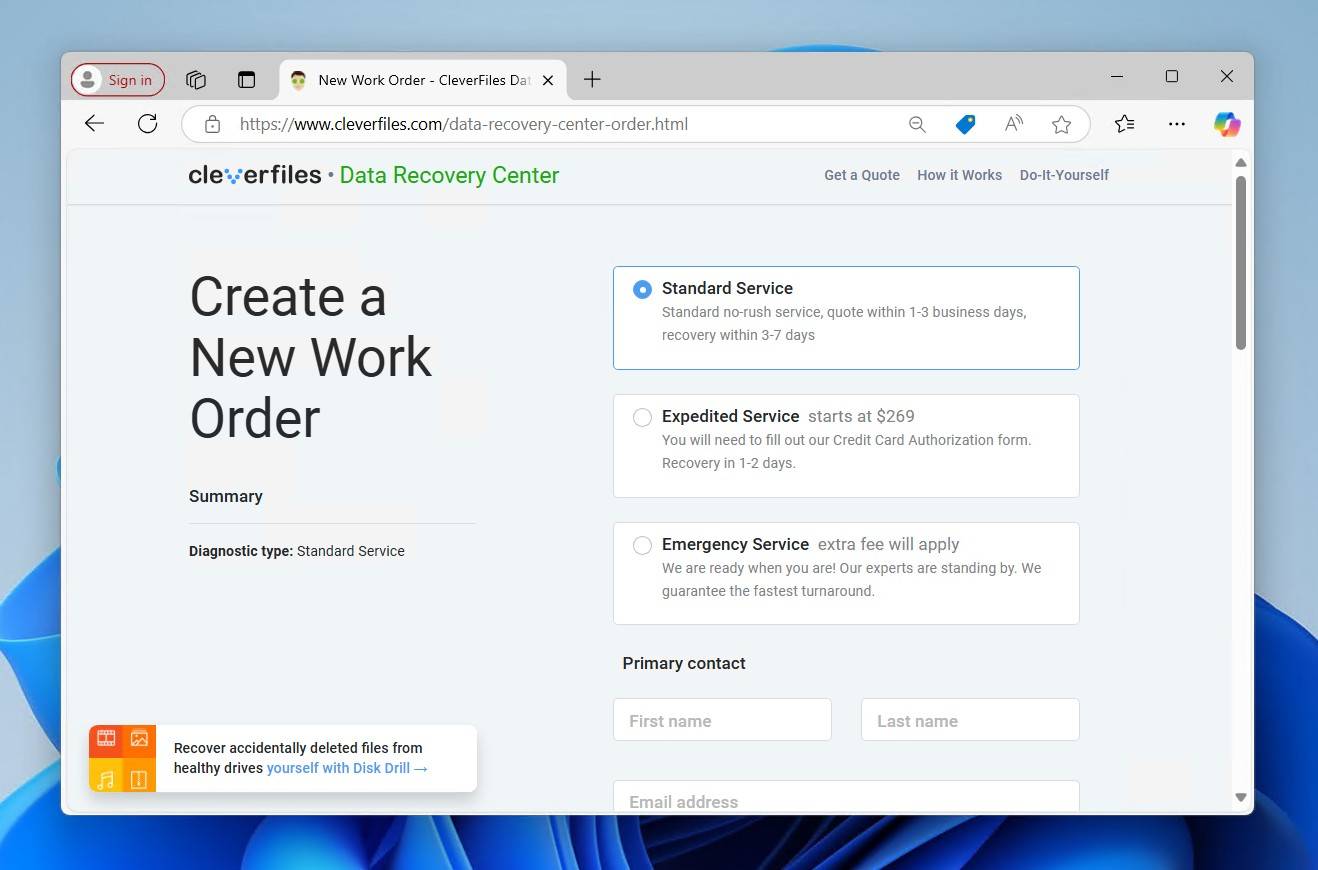Screen dimensions: 1318x870
Task: Open Data Recovery Center link
Action: point(449,175)
